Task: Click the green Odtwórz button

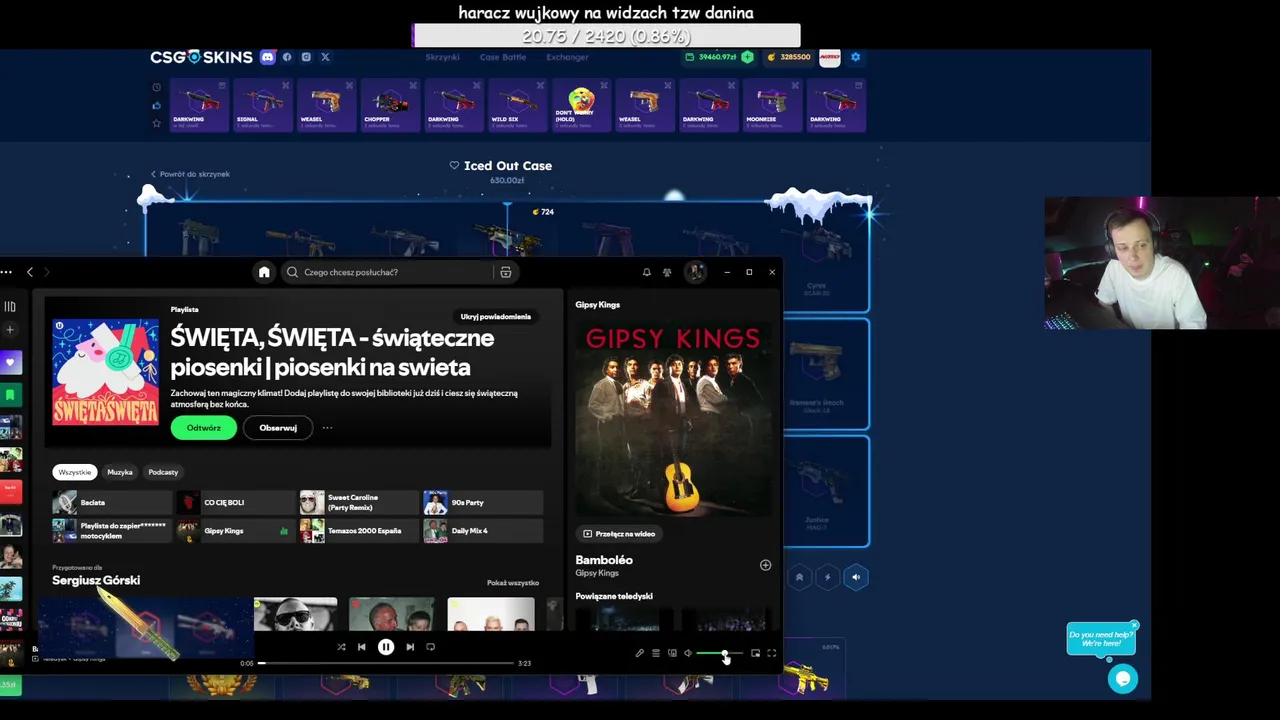Action: (203, 428)
